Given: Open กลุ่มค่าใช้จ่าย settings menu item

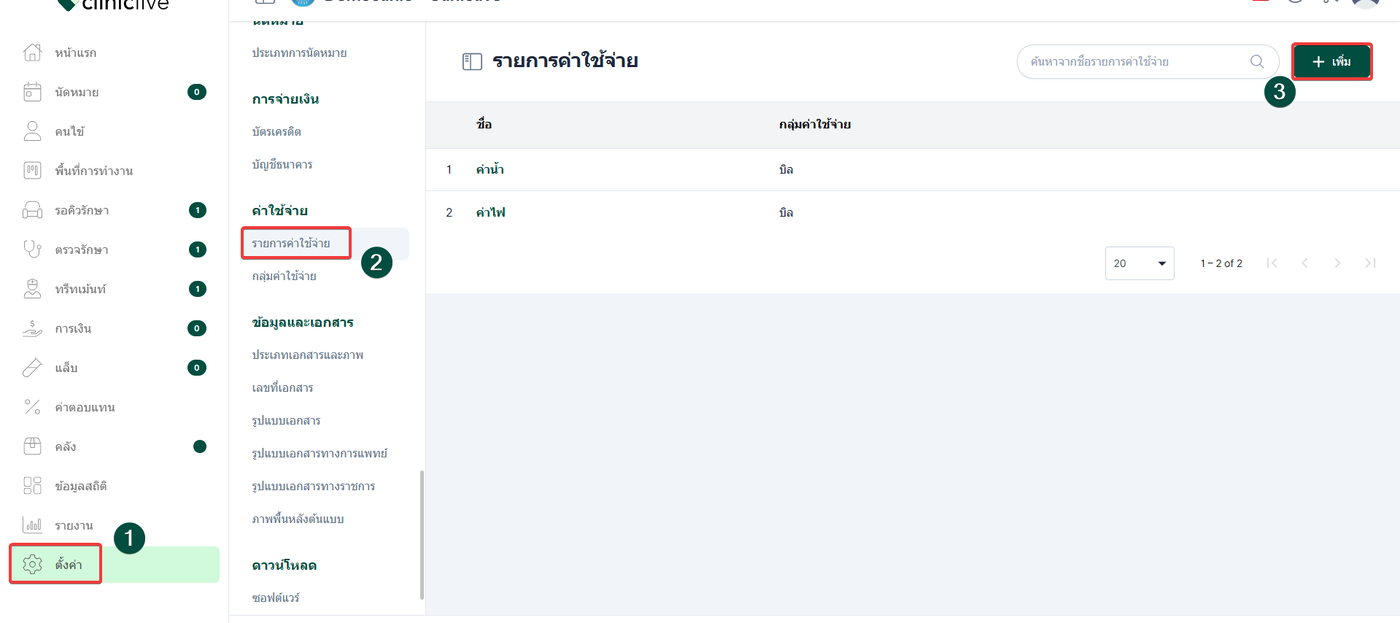Looking at the screenshot, I should 284,276.
